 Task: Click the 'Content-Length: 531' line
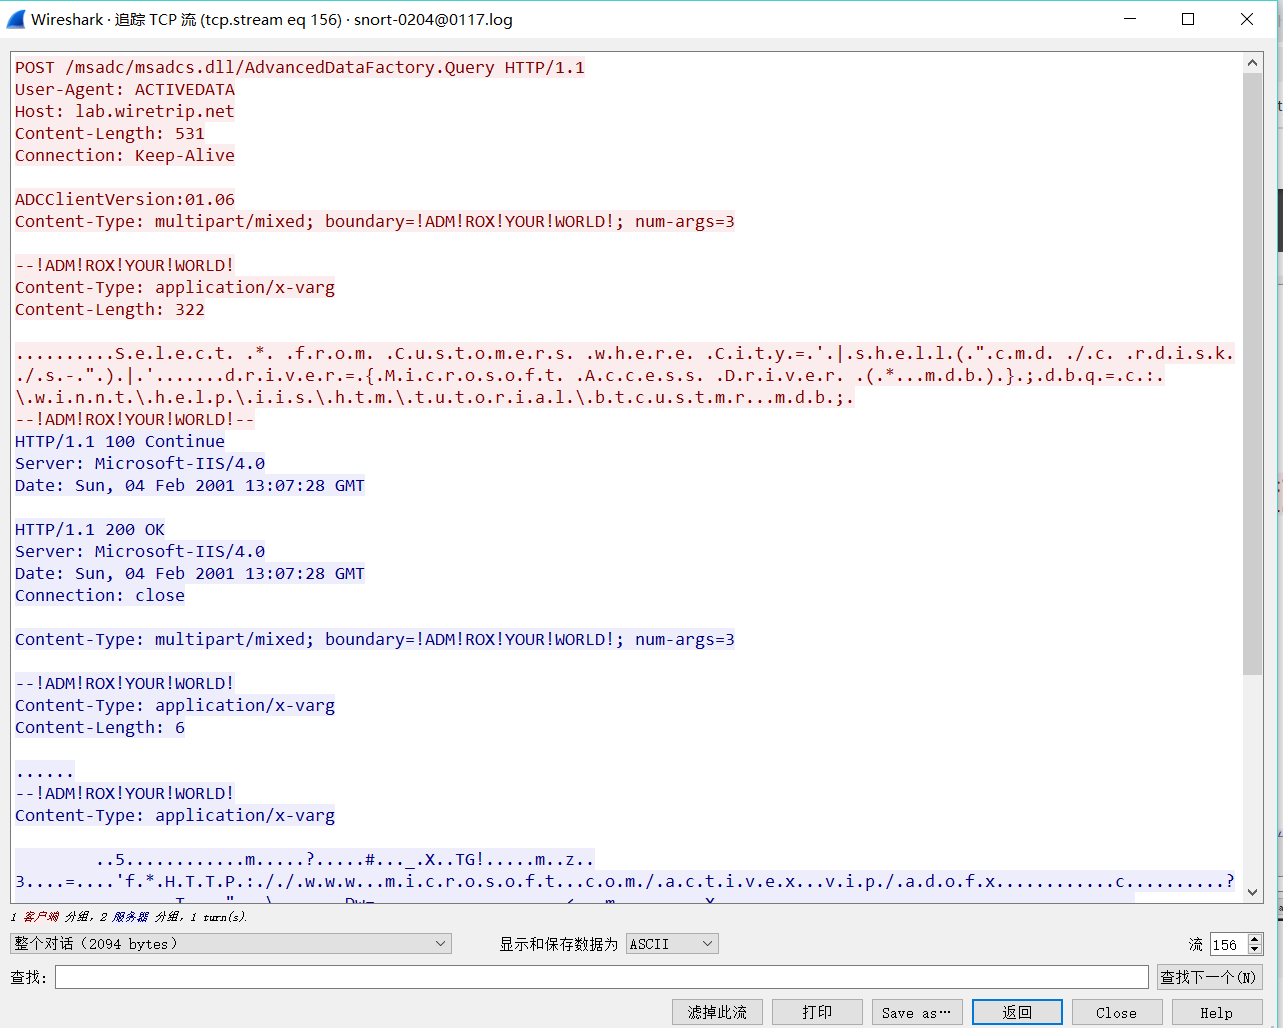[110, 133]
